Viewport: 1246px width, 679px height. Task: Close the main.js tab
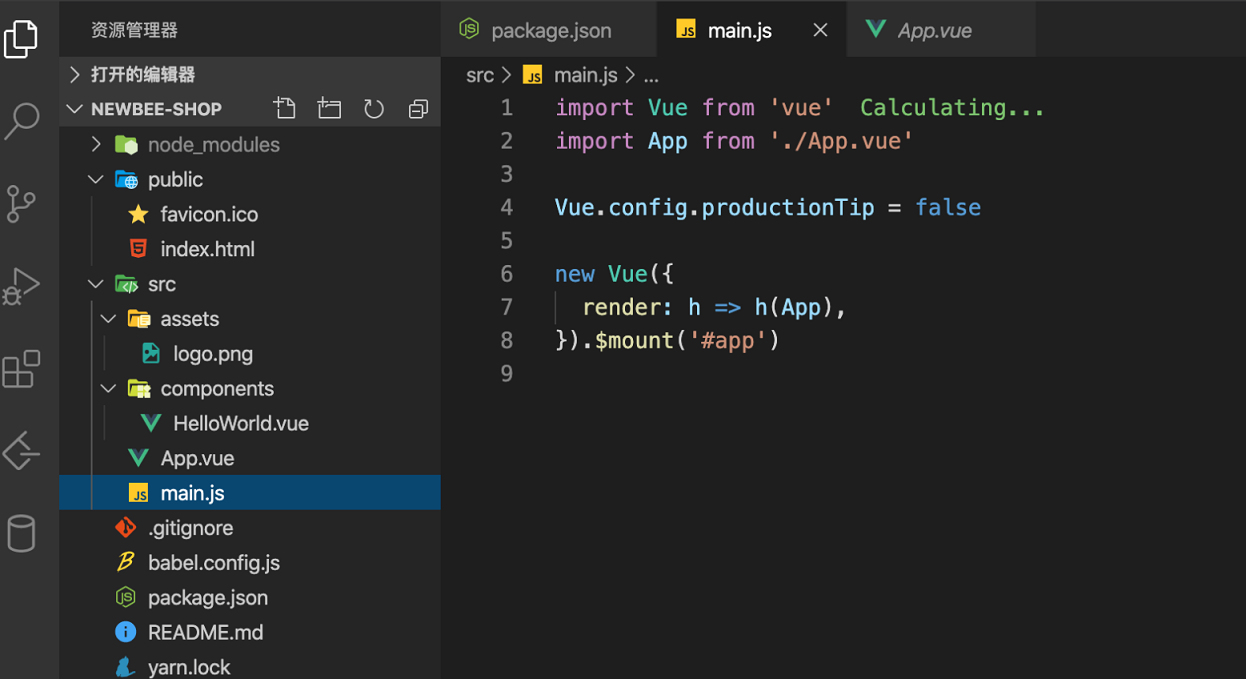(820, 30)
